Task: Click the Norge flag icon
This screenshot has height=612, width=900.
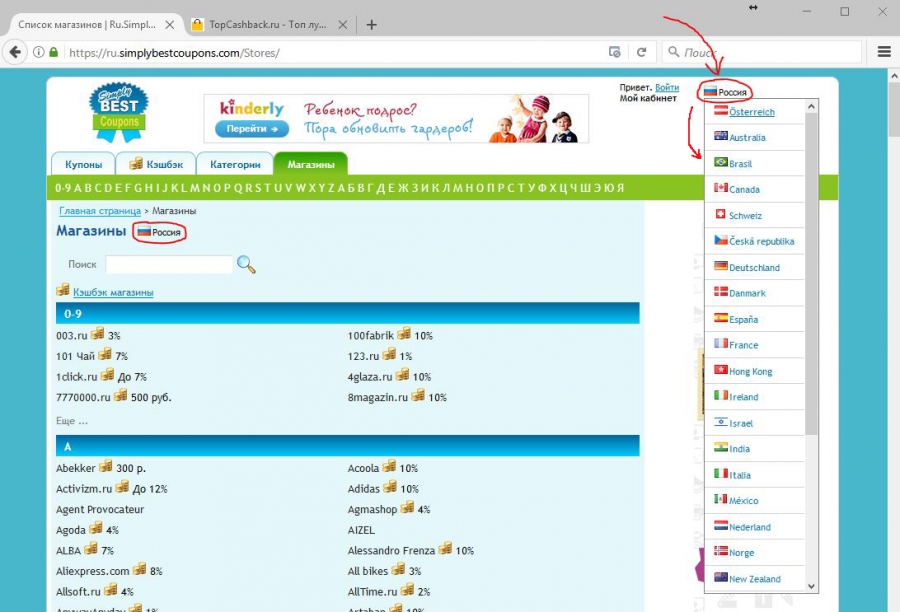Action: click(x=721, y=551)
